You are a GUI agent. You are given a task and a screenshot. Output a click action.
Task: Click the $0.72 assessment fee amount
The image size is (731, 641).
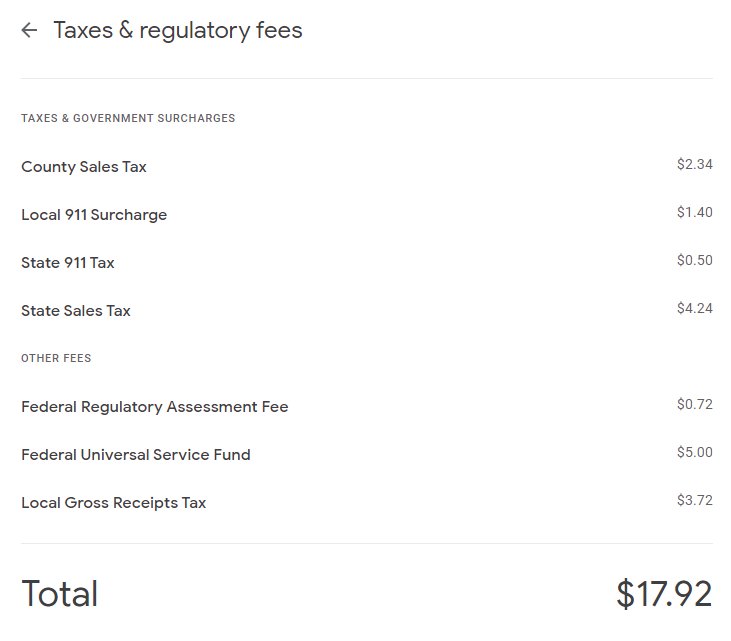(695, 404)
